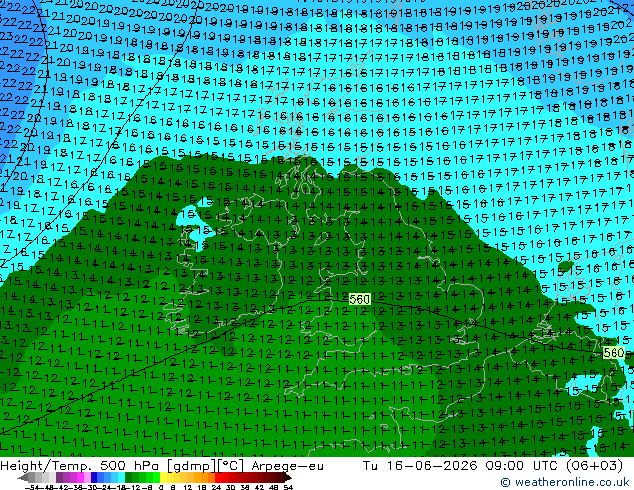Select the dark blue swatch in the legend
The image size is (634, 490).
click(94, 477)
